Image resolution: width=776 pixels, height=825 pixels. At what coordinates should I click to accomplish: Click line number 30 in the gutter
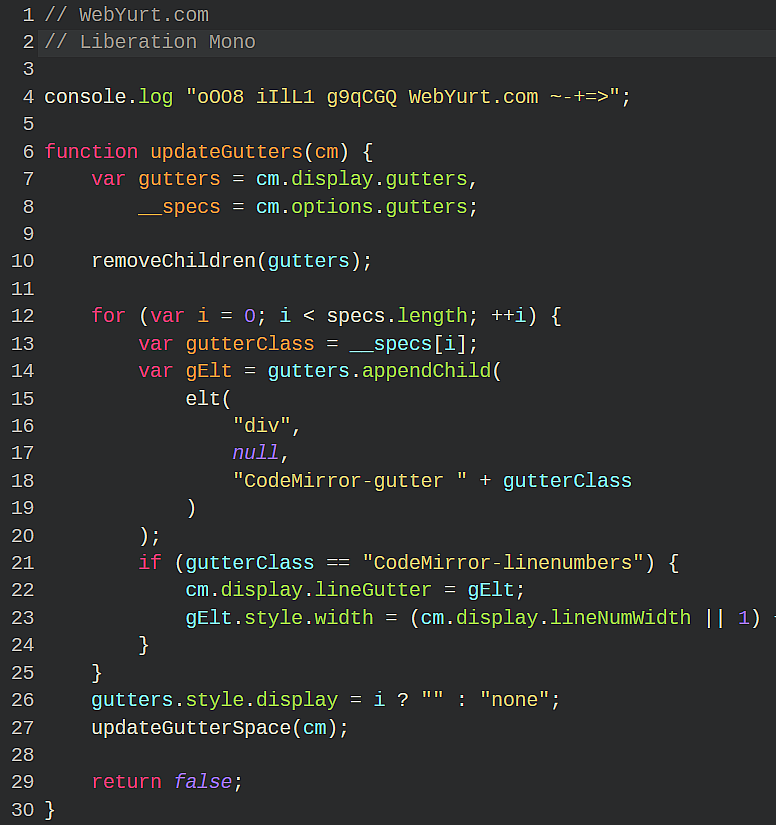click(x=23, y=810)
